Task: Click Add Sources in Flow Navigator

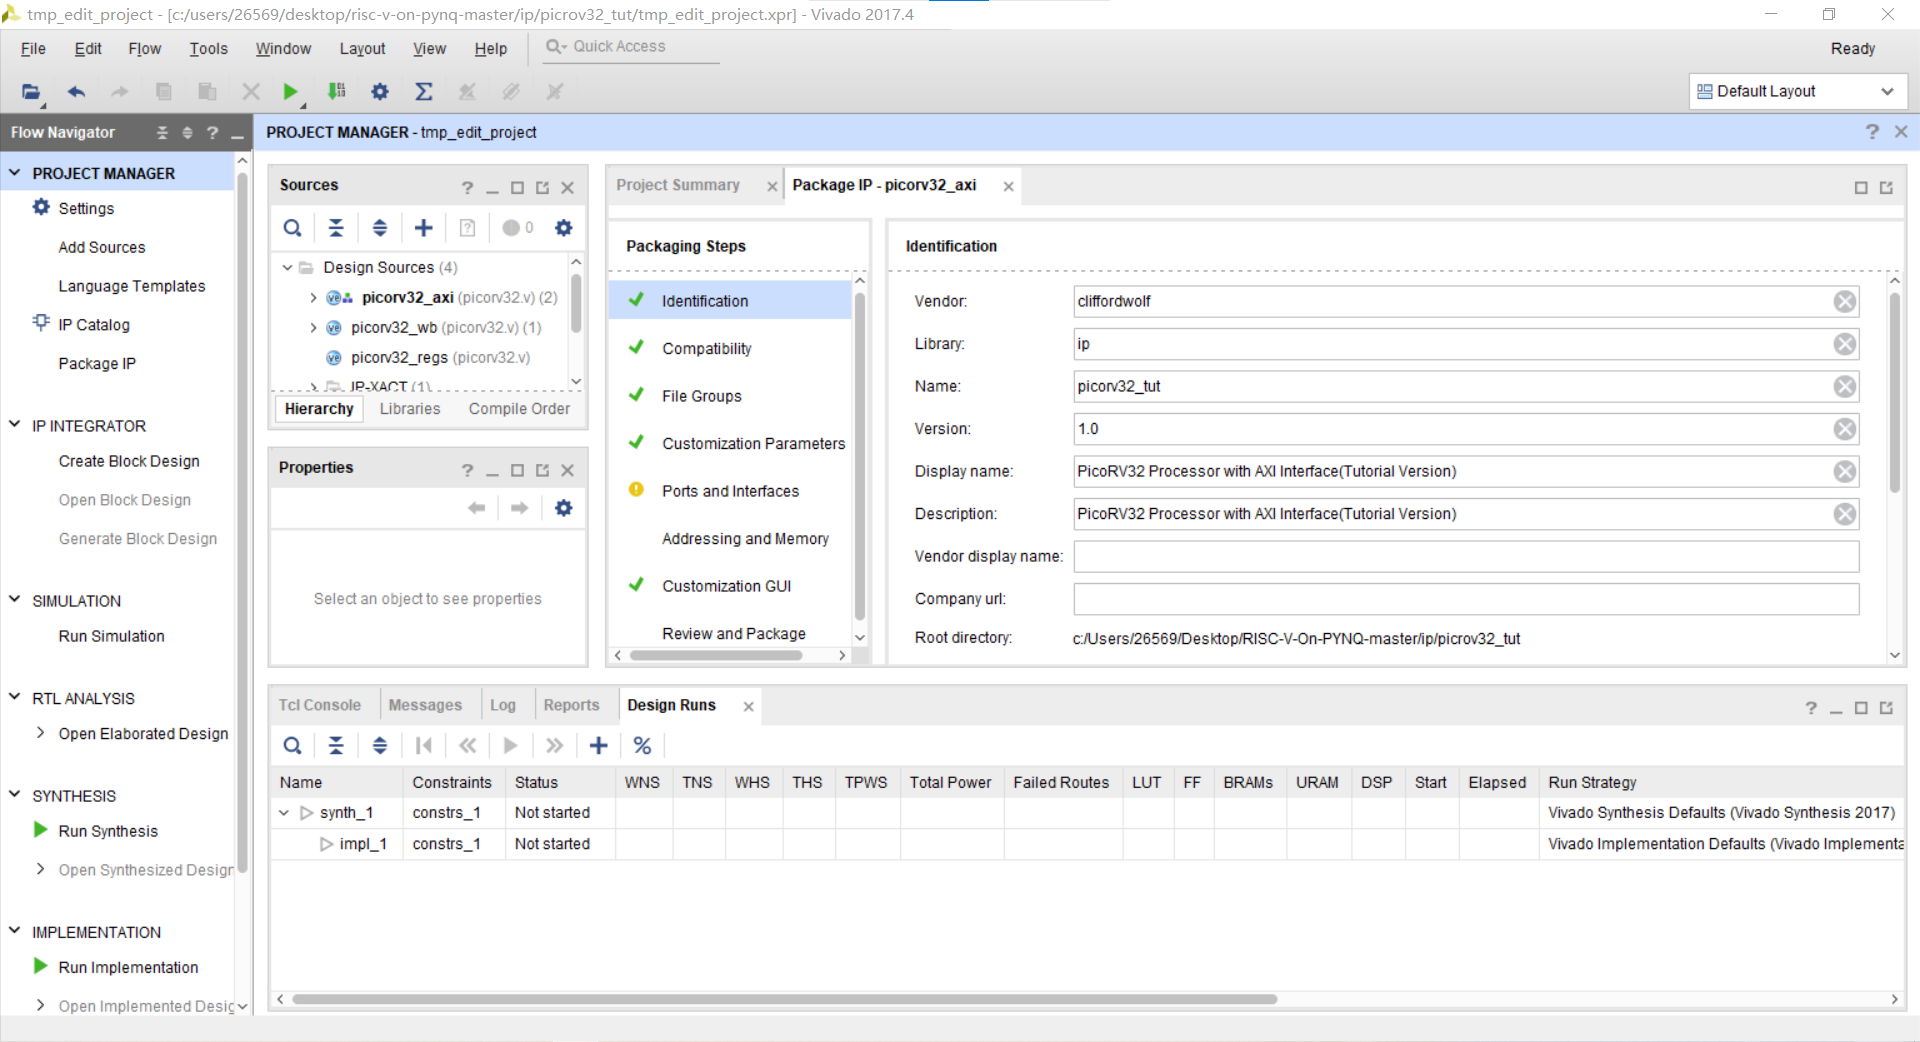Action: click(x=102, y=247)
